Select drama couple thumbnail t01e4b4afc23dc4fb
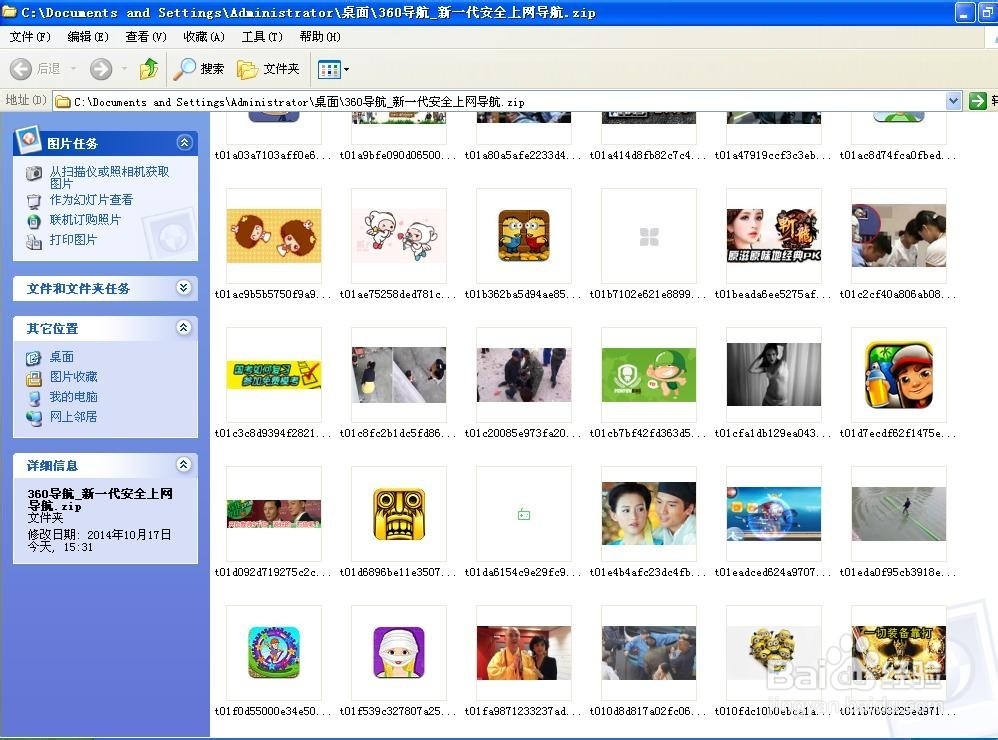 [x=649, y=514]
